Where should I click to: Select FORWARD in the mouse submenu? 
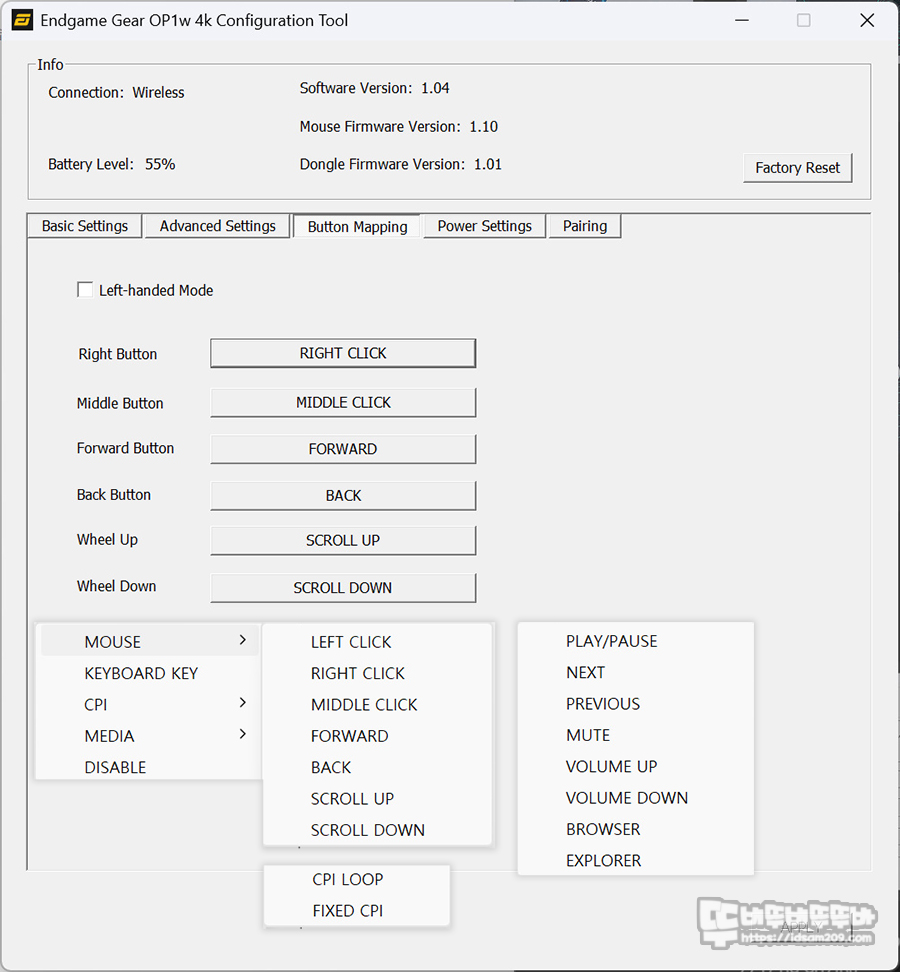click(x=377, y=736)
